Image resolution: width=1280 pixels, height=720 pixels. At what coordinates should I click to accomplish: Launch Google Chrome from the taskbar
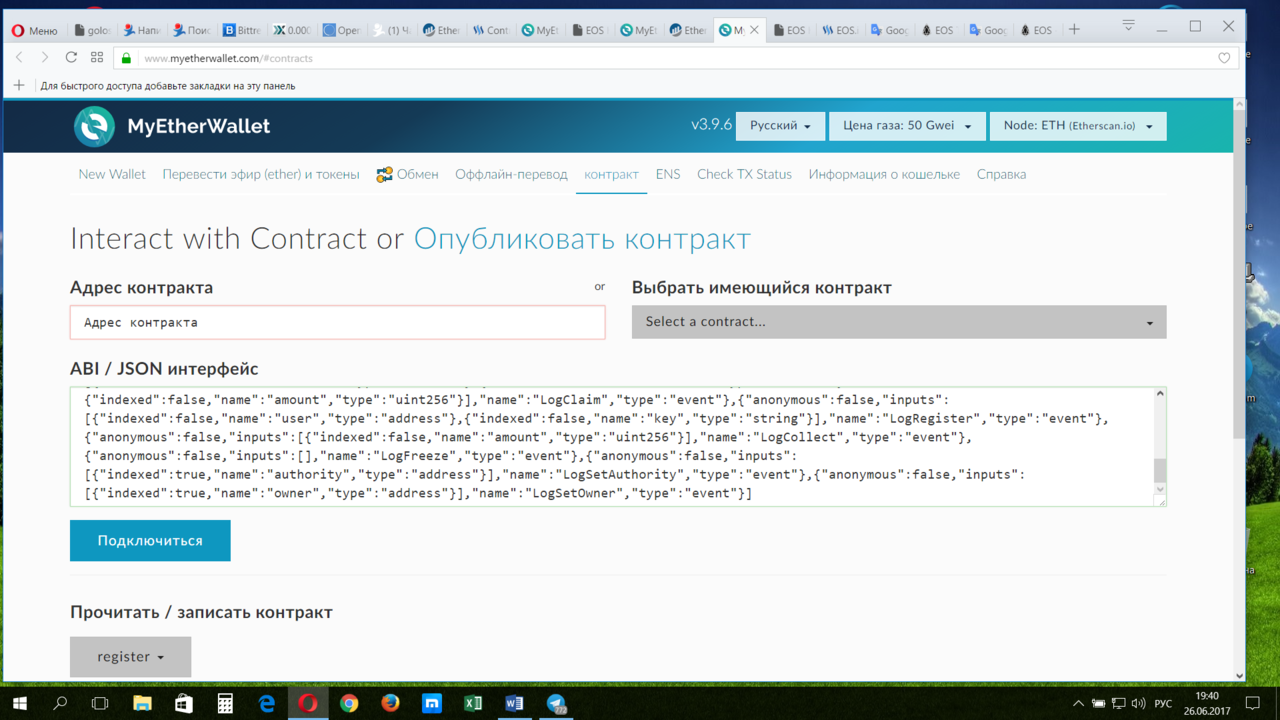349,704
